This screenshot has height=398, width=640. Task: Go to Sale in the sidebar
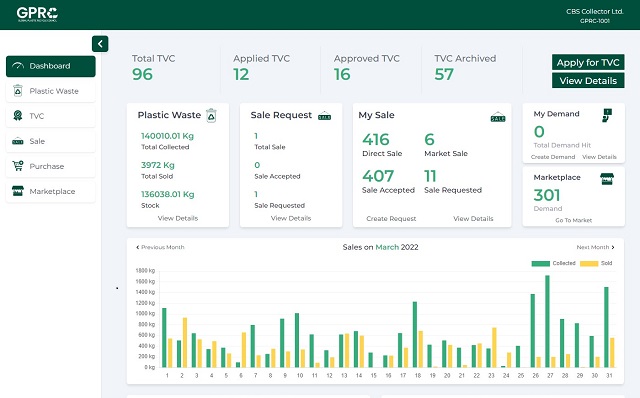51,141
